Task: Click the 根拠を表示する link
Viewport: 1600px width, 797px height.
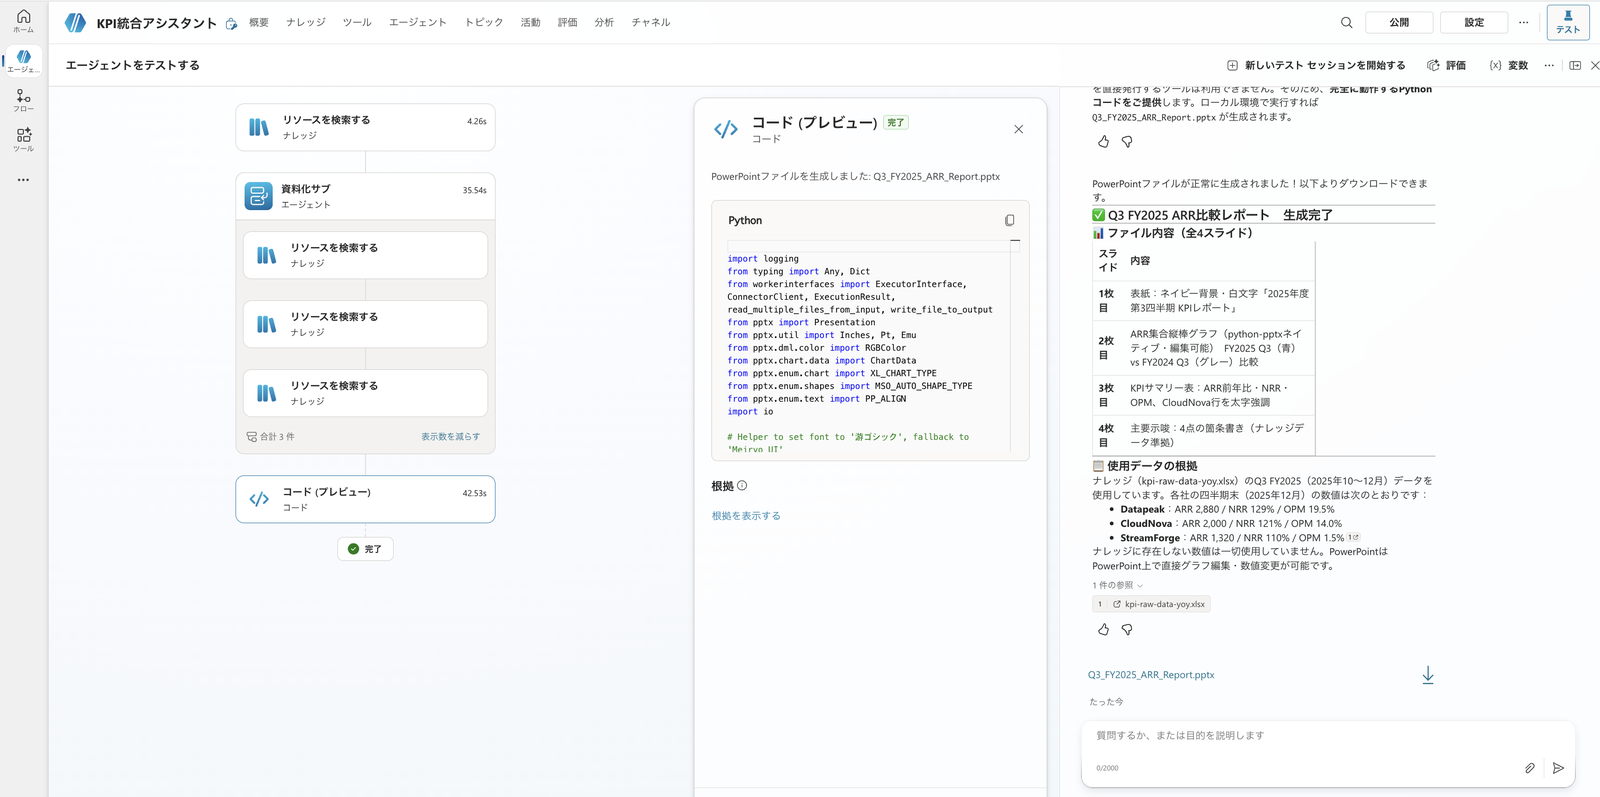Action: [746, 516]
